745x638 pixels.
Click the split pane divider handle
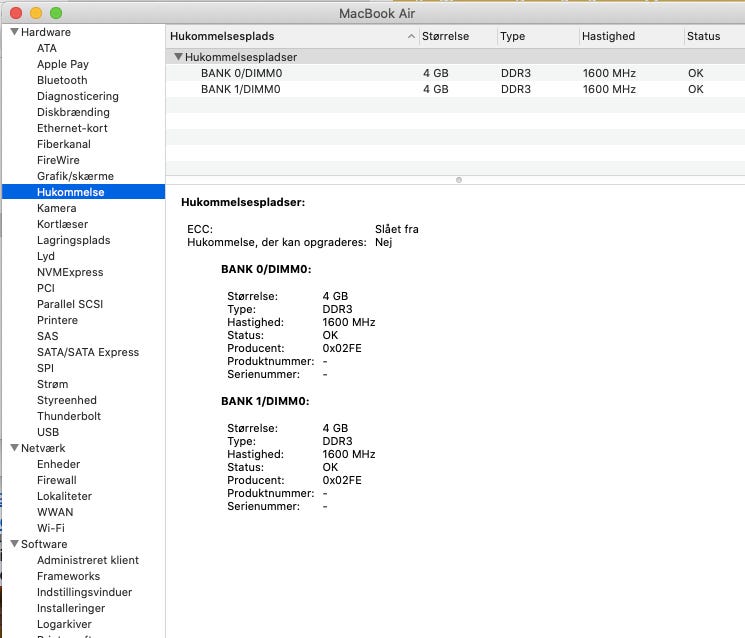pos(458,180)
